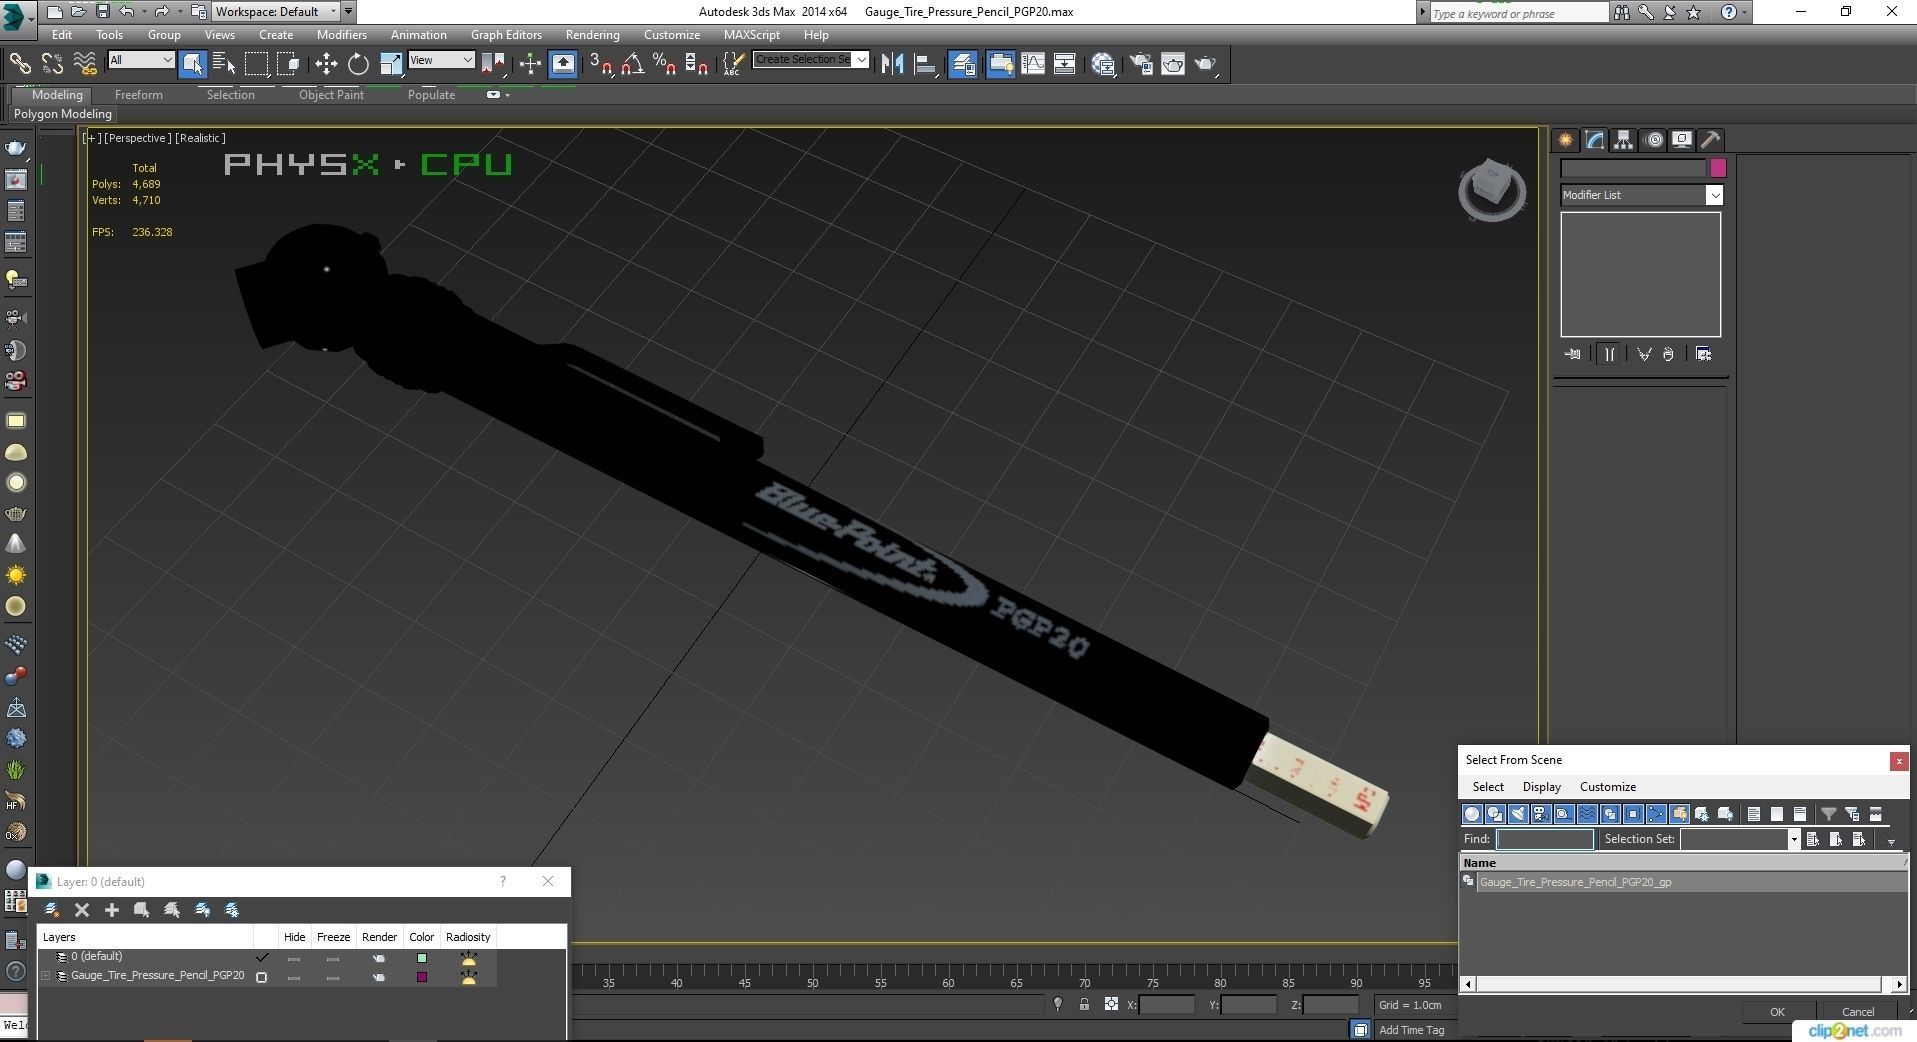The height and width of the screenshot is (1042, 1917).
Task: Switch to the Hierarchy command panel
Action: [x=1624, y=140]
